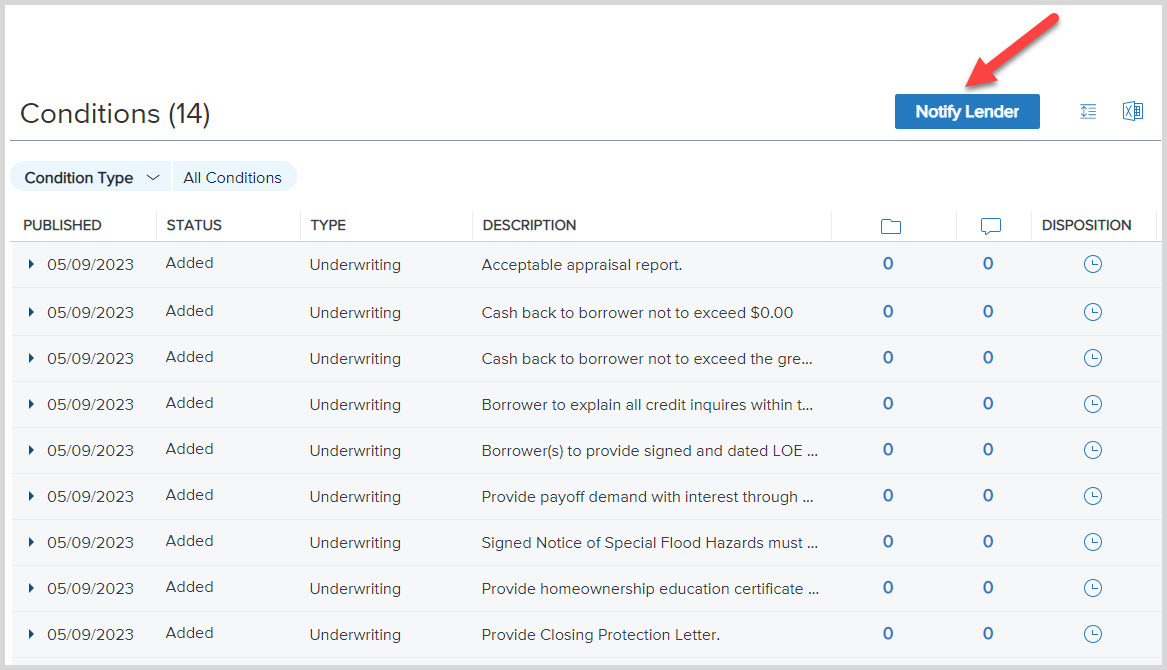Open the Cash back to borrower not to exceed $0.00 description
The height and width of the screenshot is (670, 1167).
[637, 312]
